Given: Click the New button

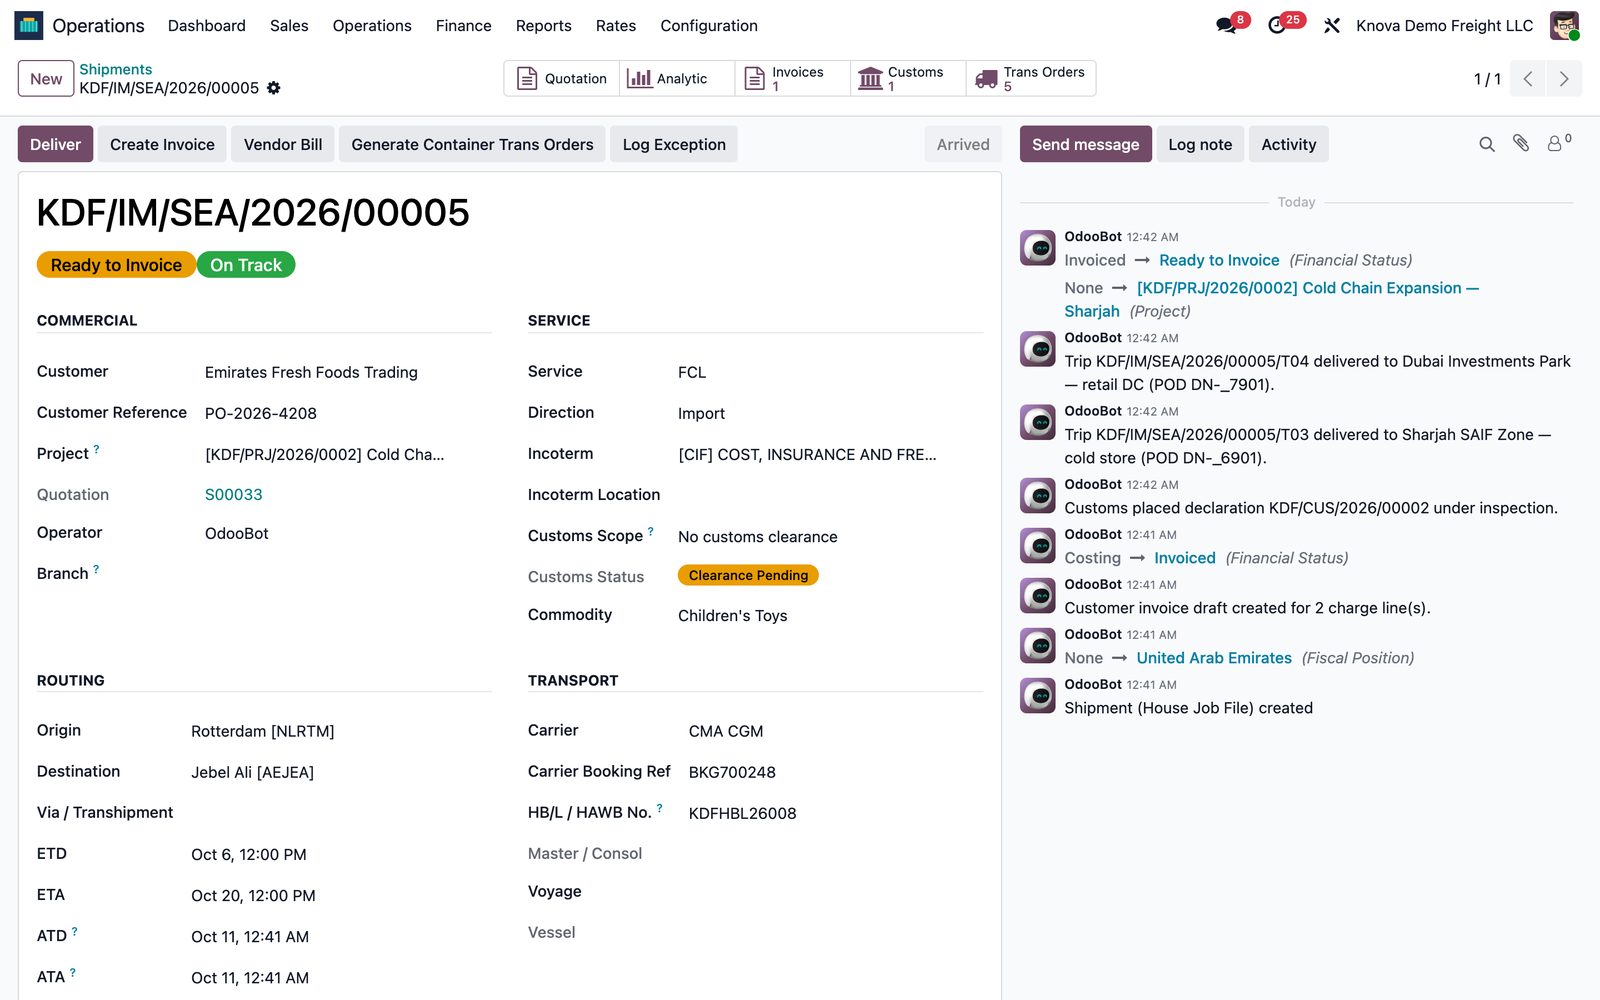Looking at the screenshot, I should click(x=46, y=79).
